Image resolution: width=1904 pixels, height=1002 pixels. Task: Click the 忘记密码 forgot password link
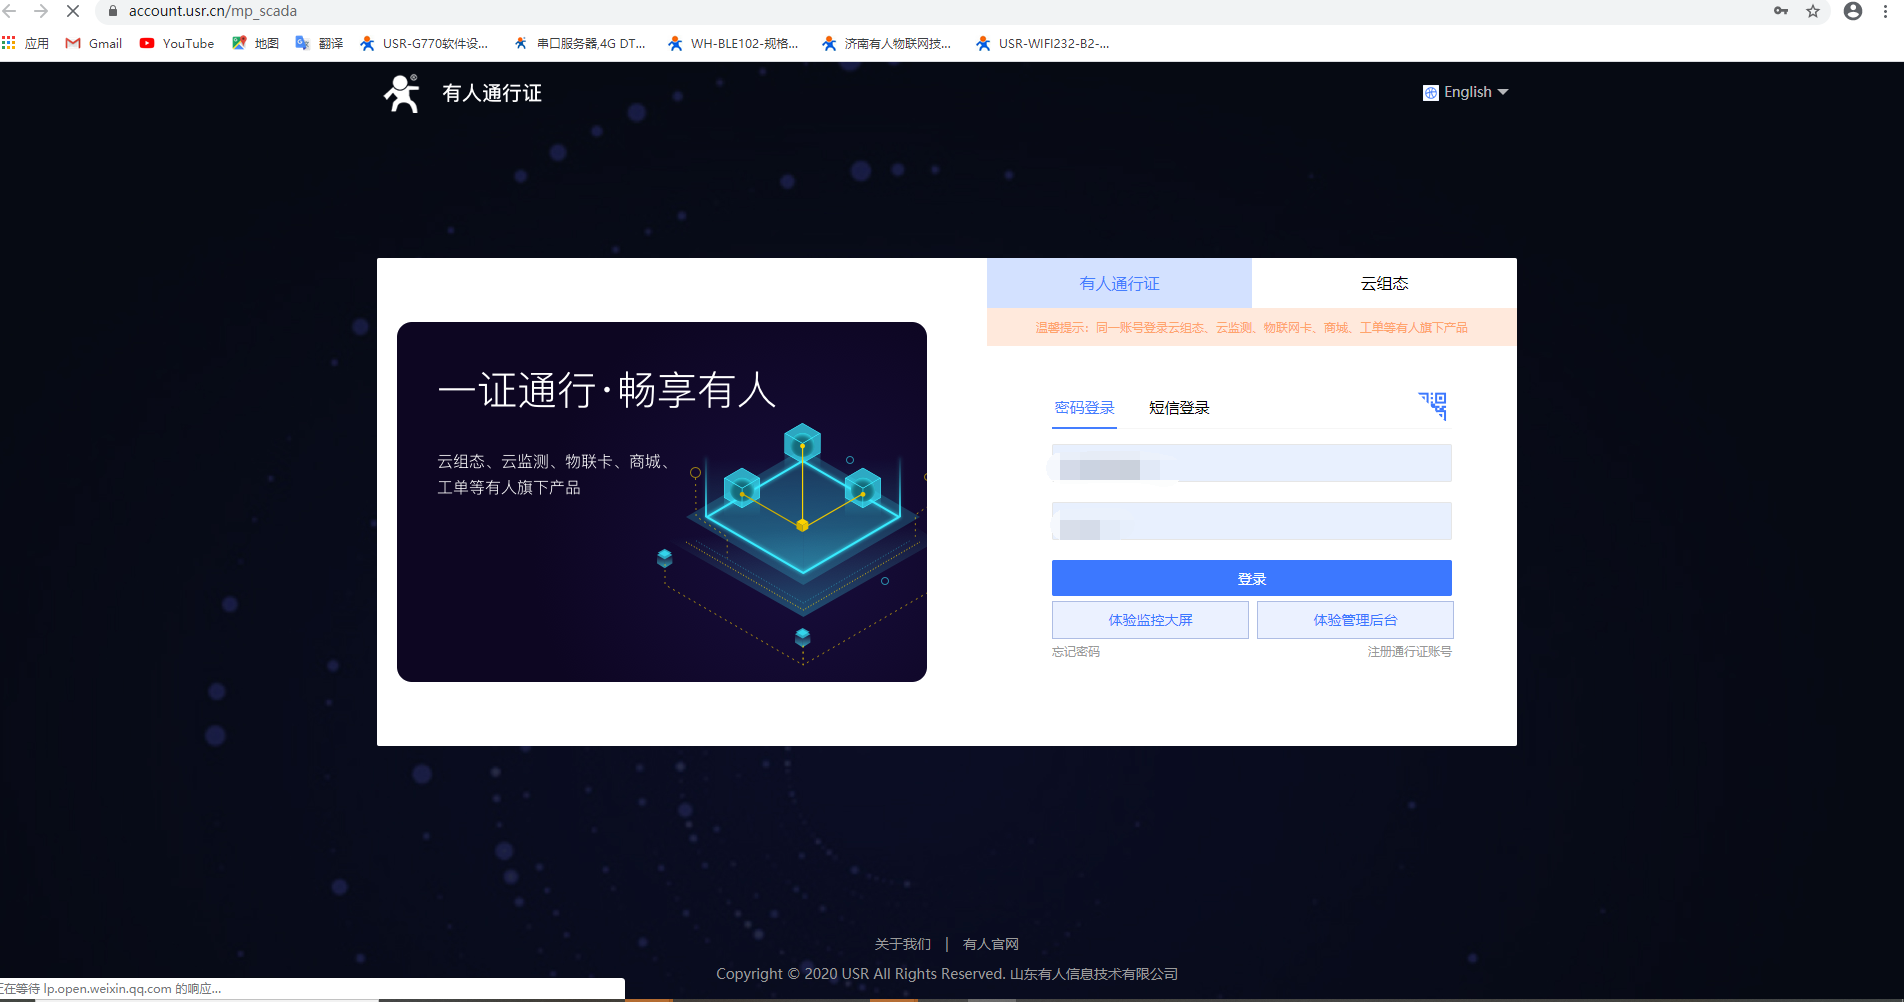point(1076,652)
